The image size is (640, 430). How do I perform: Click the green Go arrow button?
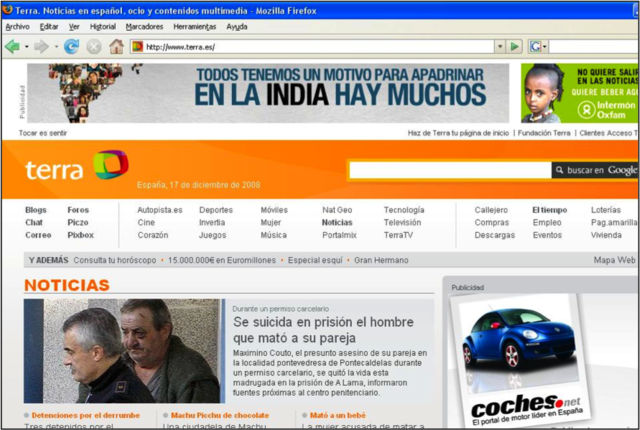tap(514, 47)
